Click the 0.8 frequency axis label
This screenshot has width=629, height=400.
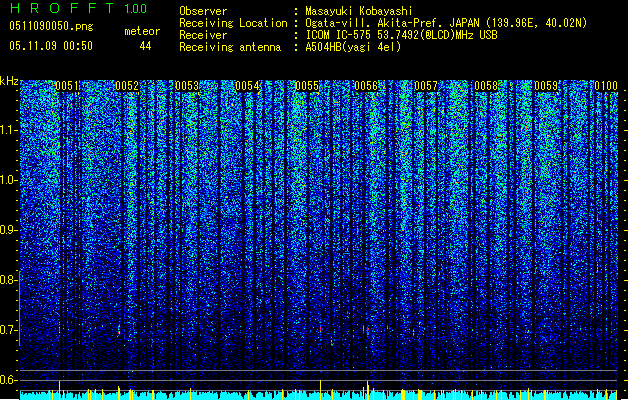[x=9, y=280]
